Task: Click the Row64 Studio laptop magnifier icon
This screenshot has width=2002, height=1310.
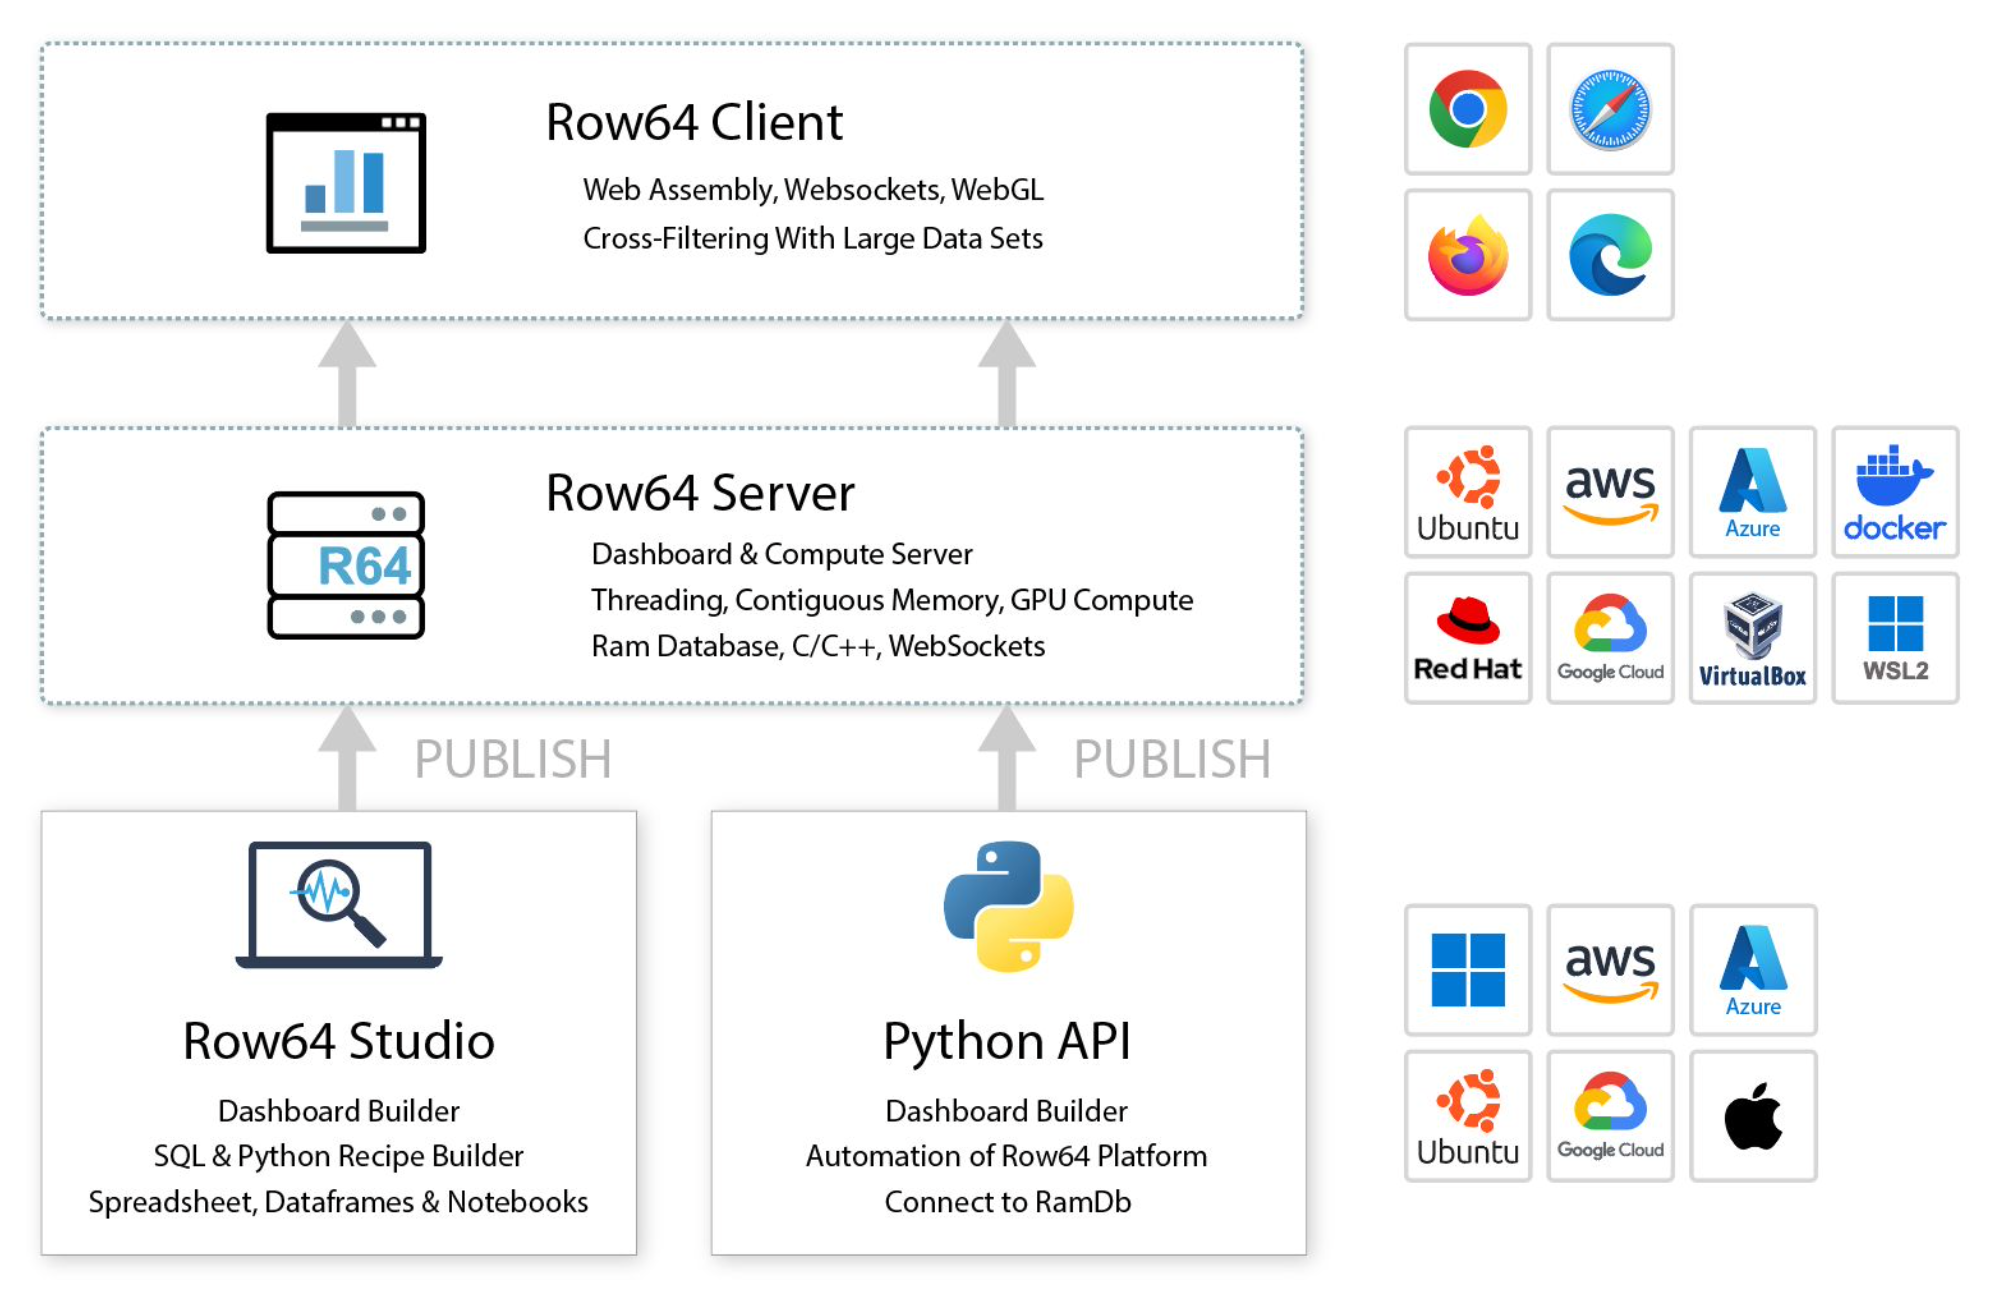Action: (339, 905)
